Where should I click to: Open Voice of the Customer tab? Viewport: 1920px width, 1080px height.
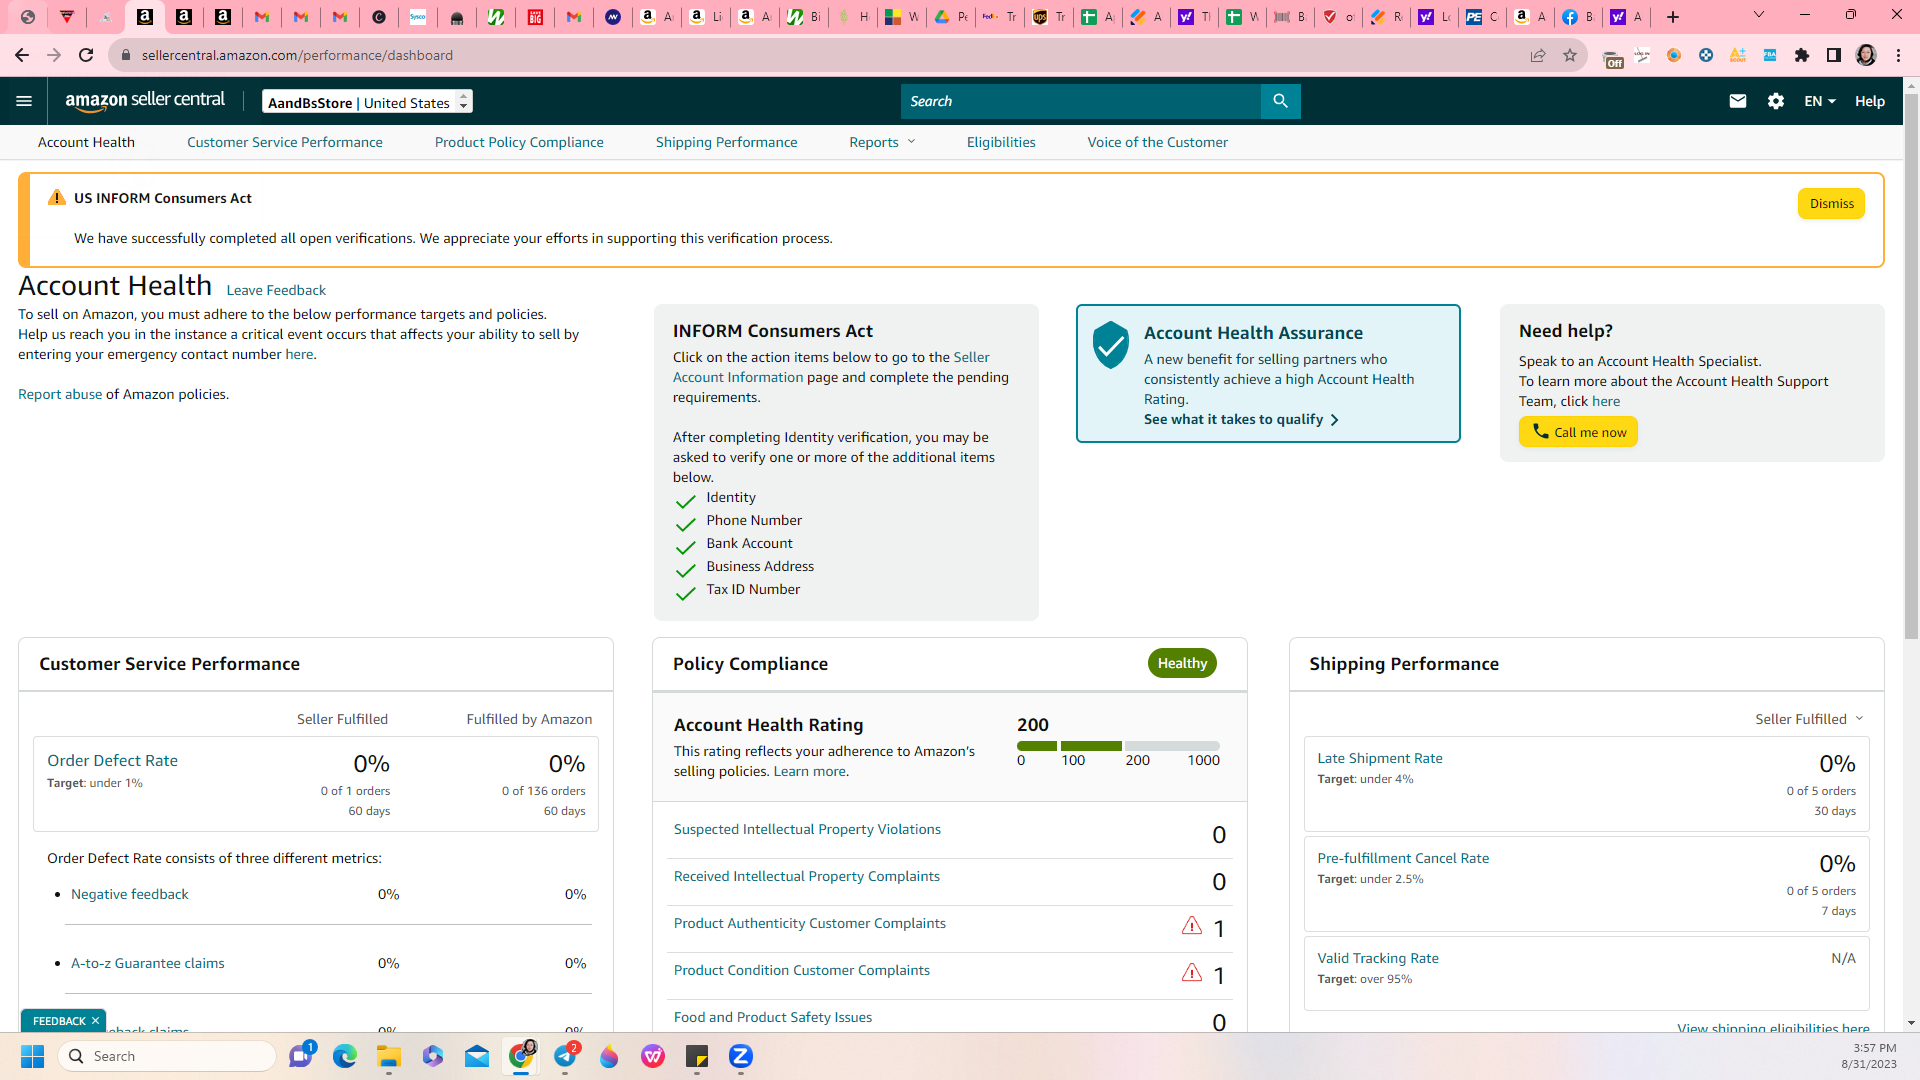tap(1157, 142)
